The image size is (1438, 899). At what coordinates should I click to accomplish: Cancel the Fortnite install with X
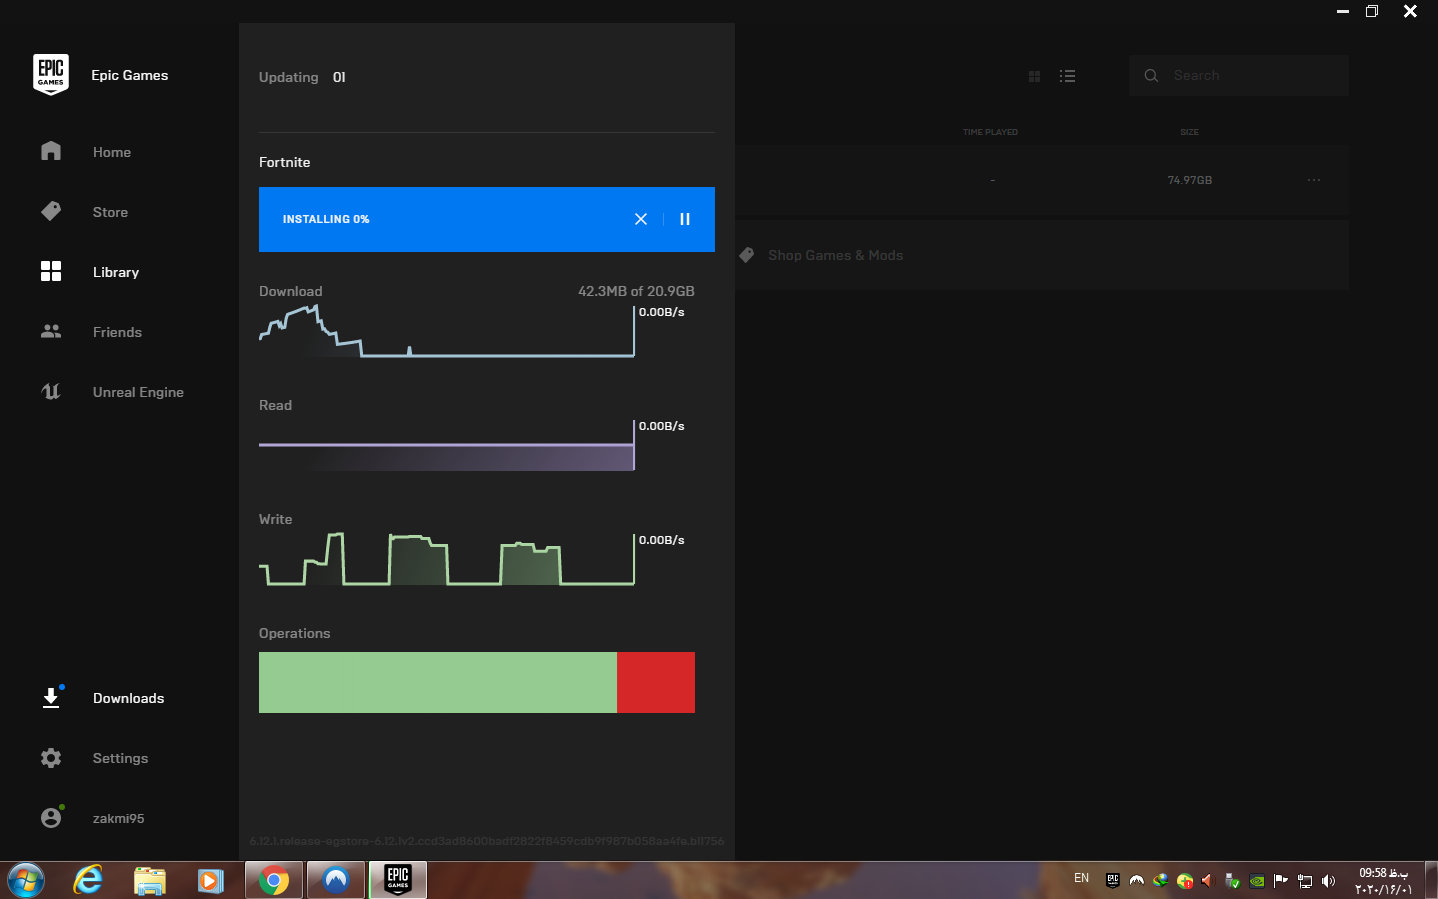point(641,219)
